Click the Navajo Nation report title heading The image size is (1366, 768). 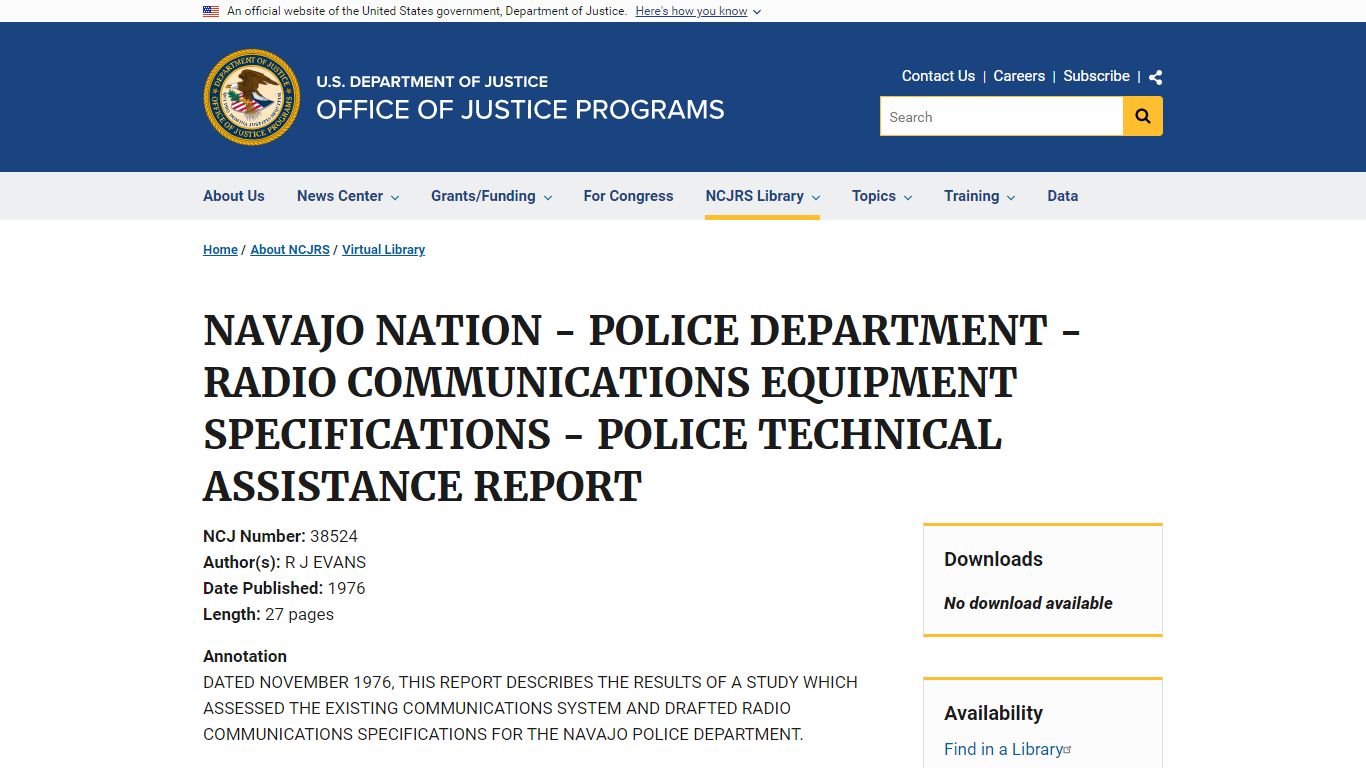[642, 408]
